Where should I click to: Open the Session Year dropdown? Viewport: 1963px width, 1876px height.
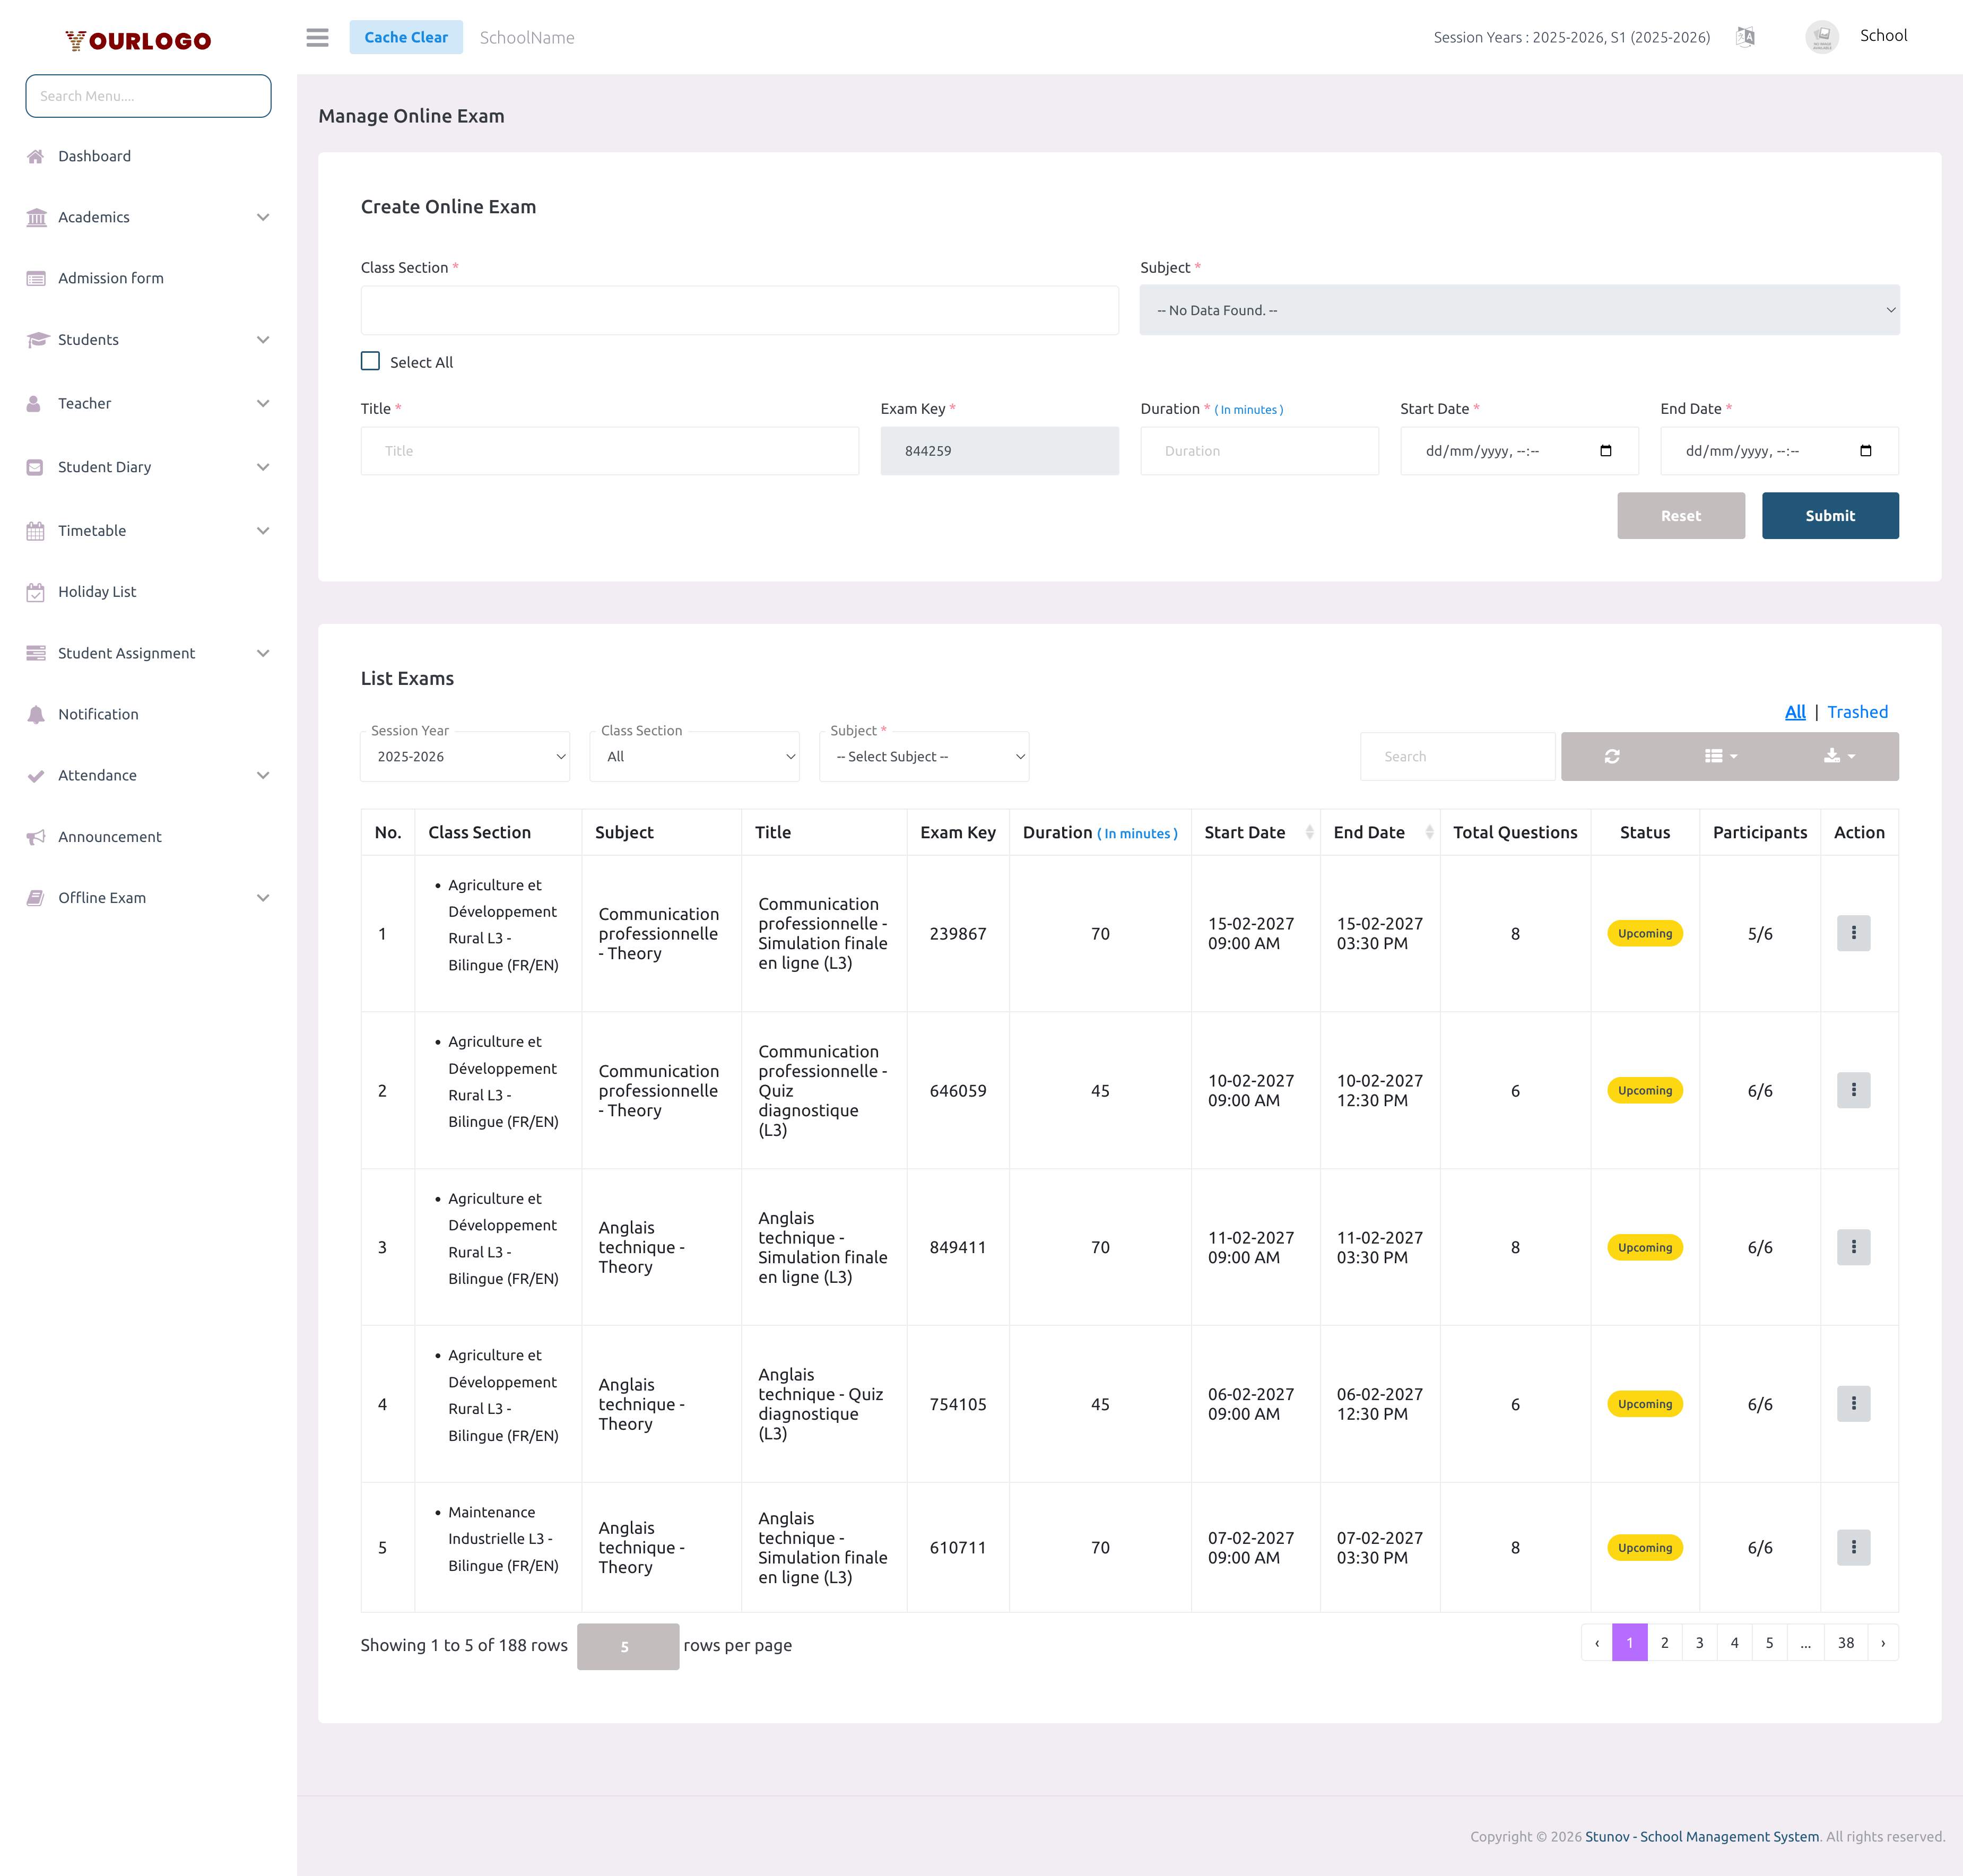(x=465, y=757)
